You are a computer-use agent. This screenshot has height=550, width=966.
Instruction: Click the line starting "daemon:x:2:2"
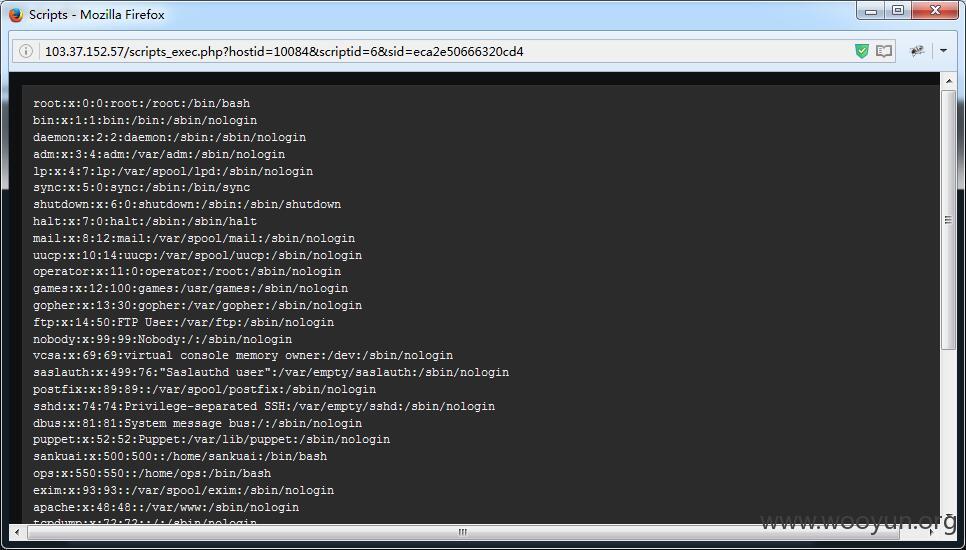pyautogui.click(x=169, y=137)
